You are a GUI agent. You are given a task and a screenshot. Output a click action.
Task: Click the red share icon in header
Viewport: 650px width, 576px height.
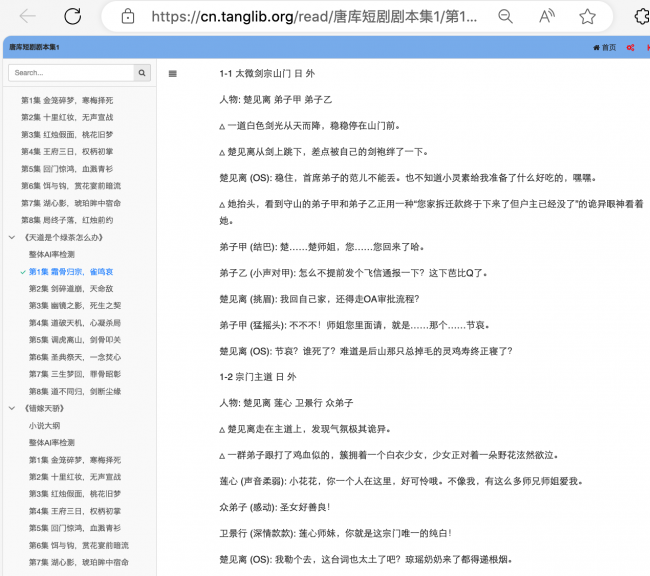click(631, 47)
